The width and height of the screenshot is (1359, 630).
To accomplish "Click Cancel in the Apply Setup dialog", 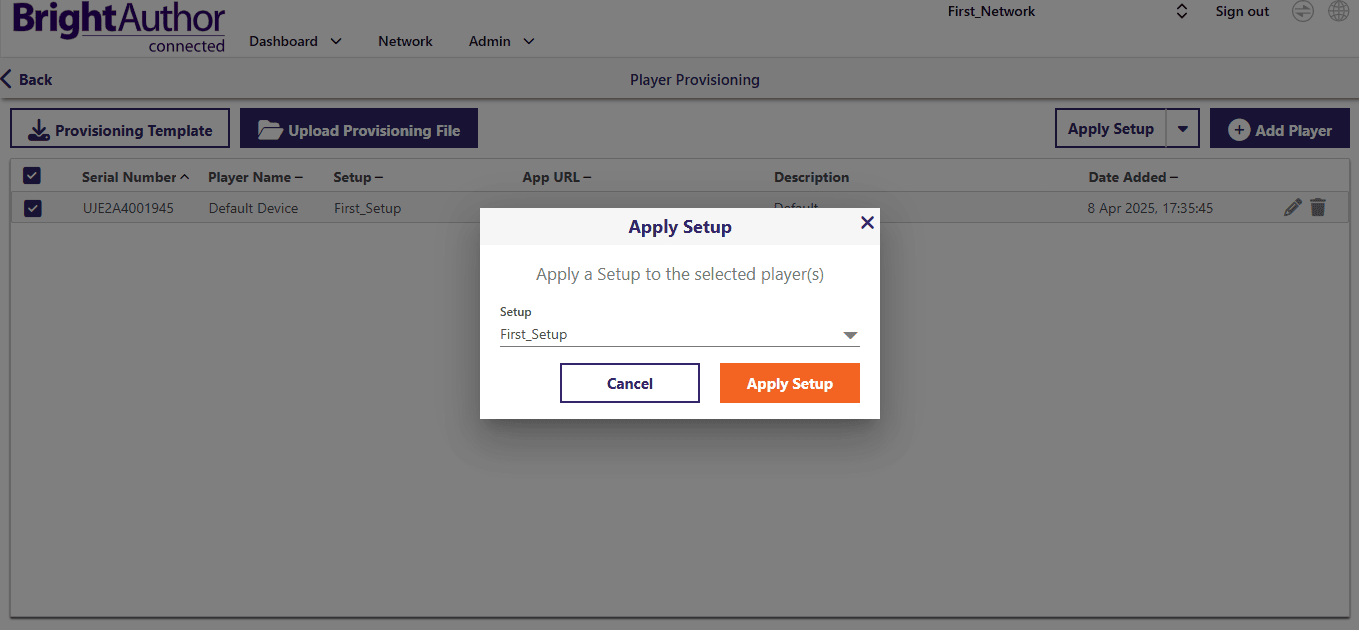I will pos(629,383).
